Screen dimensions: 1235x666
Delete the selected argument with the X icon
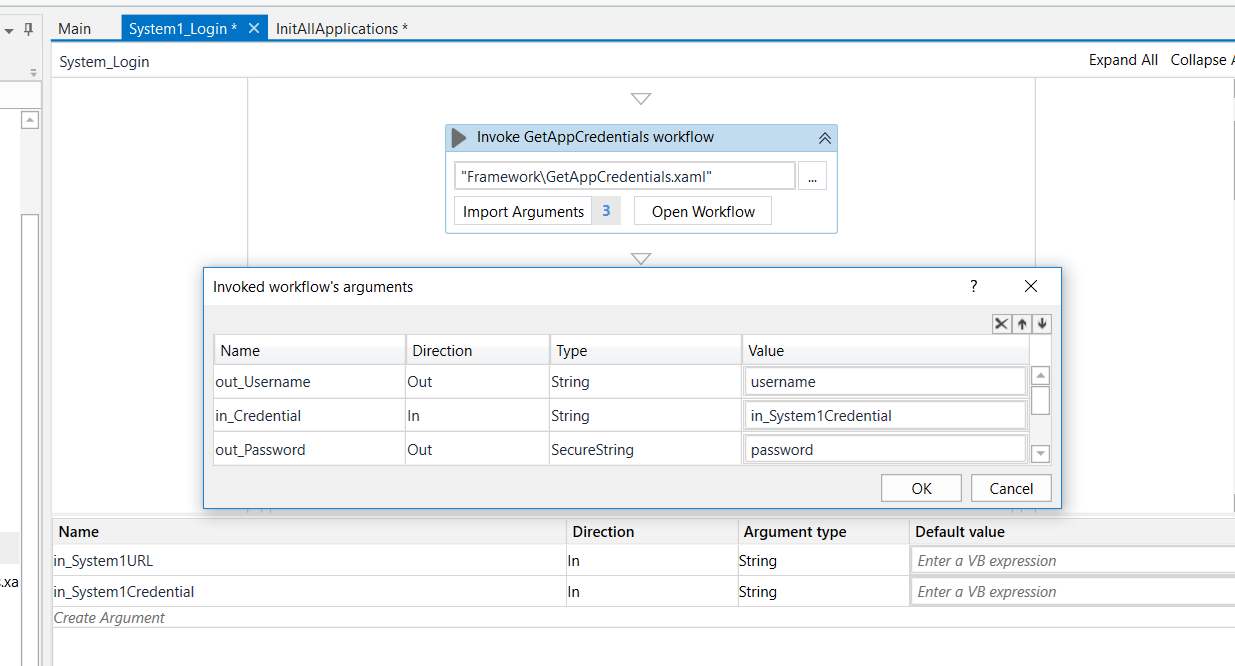click(x=1001, y=324)
